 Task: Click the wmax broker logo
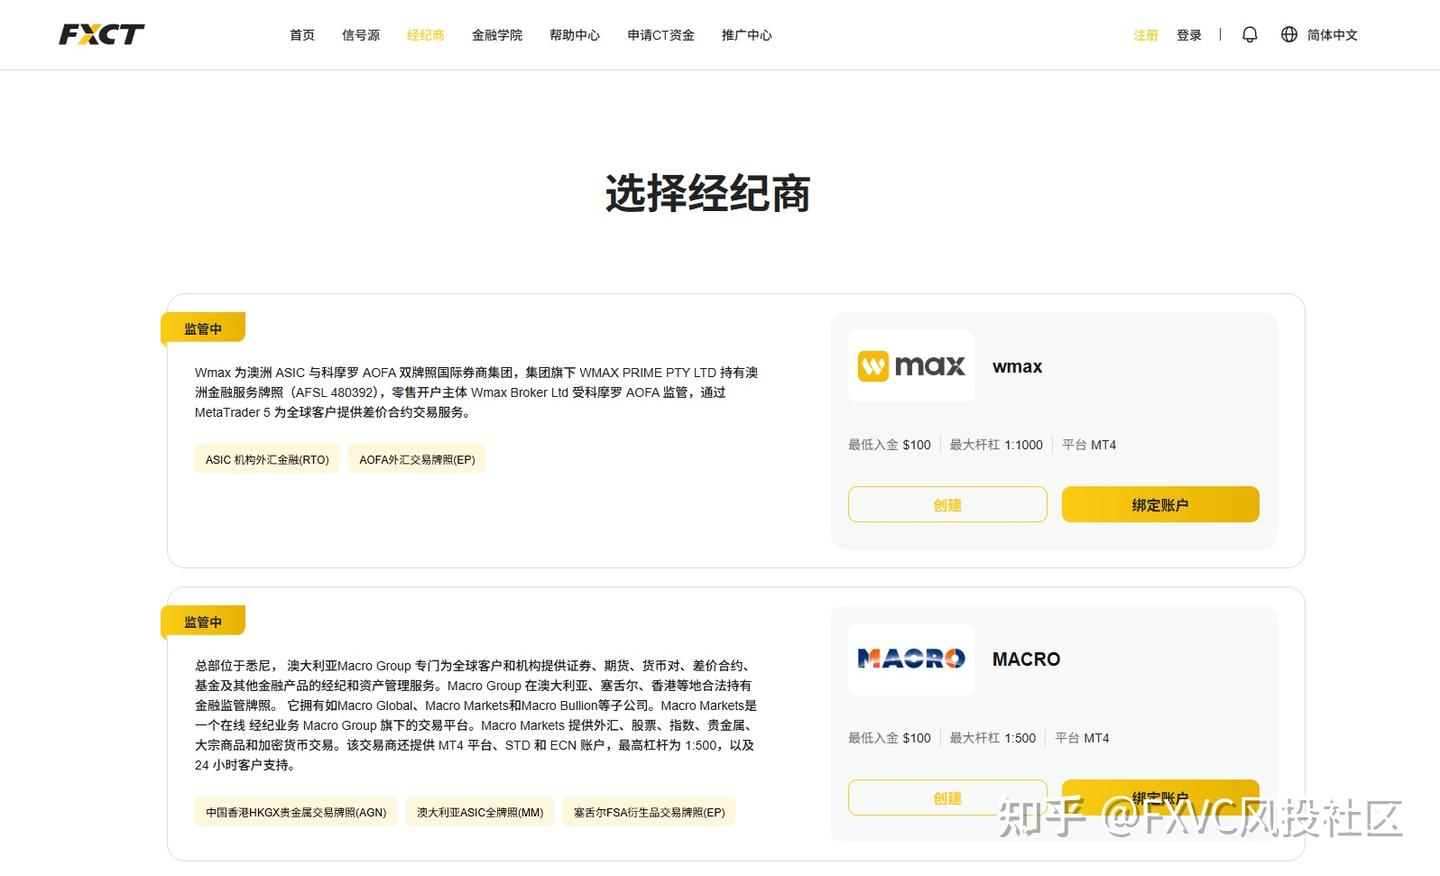pos(911,366)
